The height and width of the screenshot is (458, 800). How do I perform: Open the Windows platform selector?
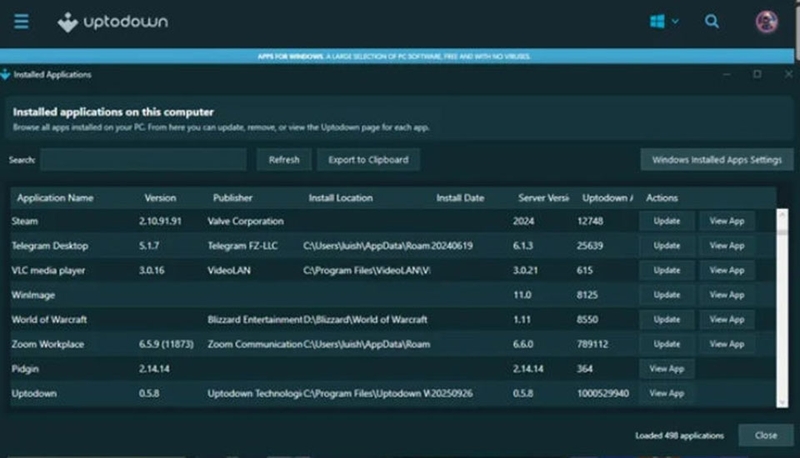tap(664, 21)
